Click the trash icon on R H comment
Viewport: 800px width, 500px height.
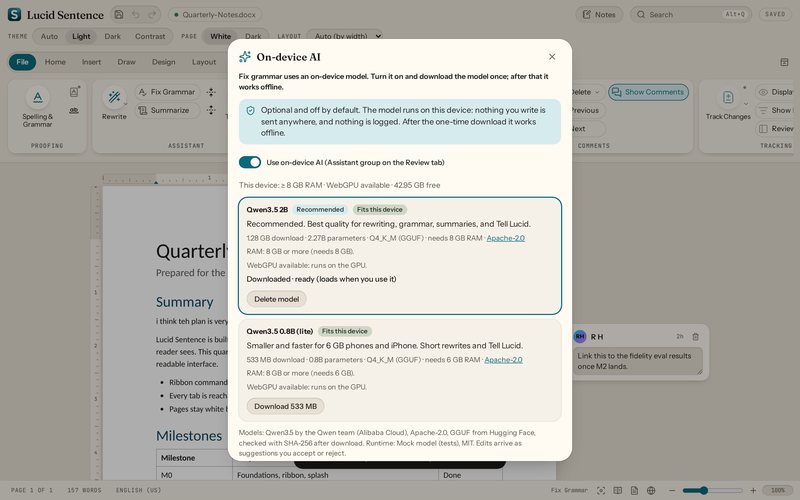tap(695, 337)
